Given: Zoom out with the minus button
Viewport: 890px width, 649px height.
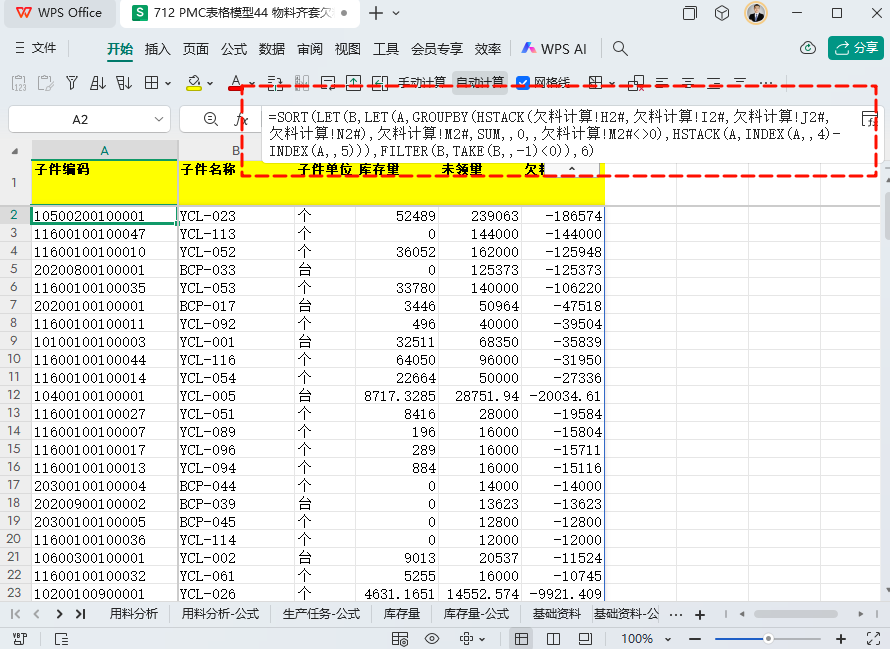Looking at the screenshot, I should 694,639.
